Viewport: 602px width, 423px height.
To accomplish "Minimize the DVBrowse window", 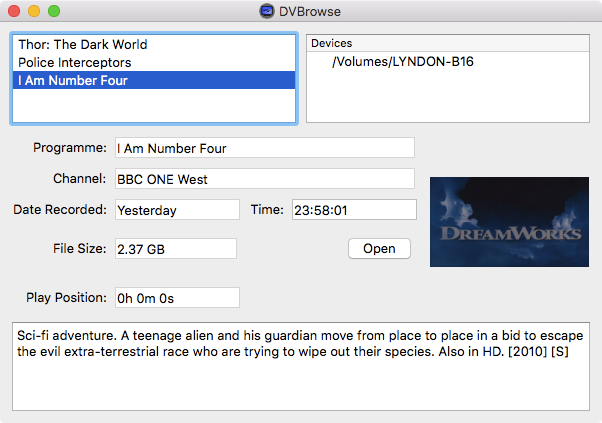I will pyautogui.click(x=34, y=11).
